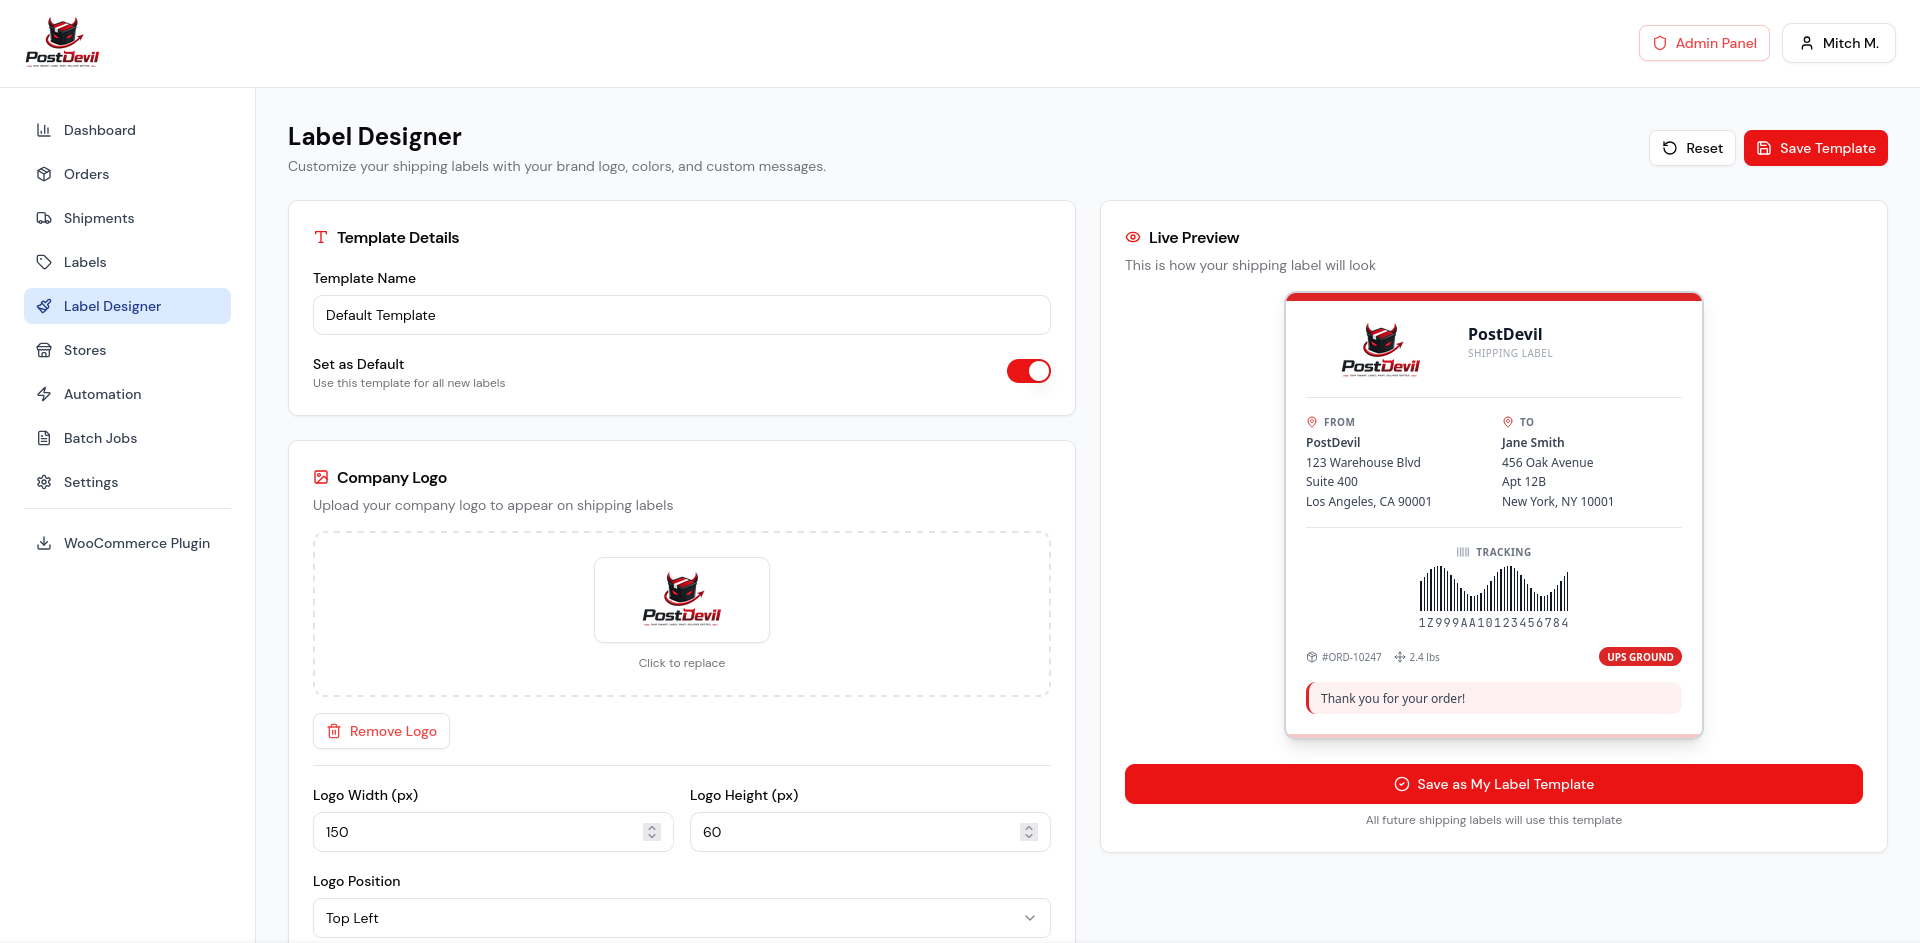The image size is (1920, 943).
Task: Click the Shipments truck icon
Action: point(44,218)
